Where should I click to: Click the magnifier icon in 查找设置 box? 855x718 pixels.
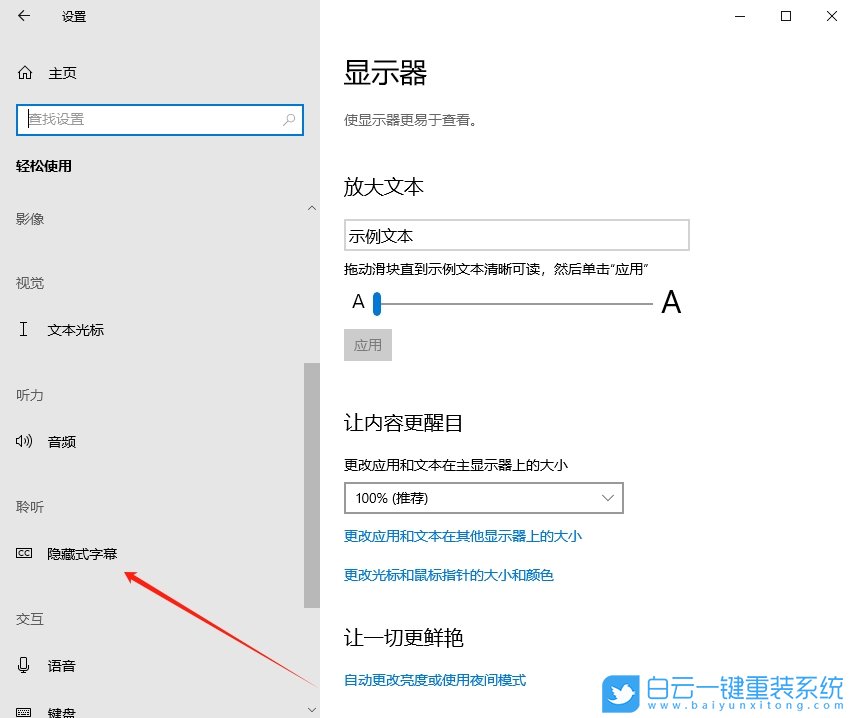288,119
